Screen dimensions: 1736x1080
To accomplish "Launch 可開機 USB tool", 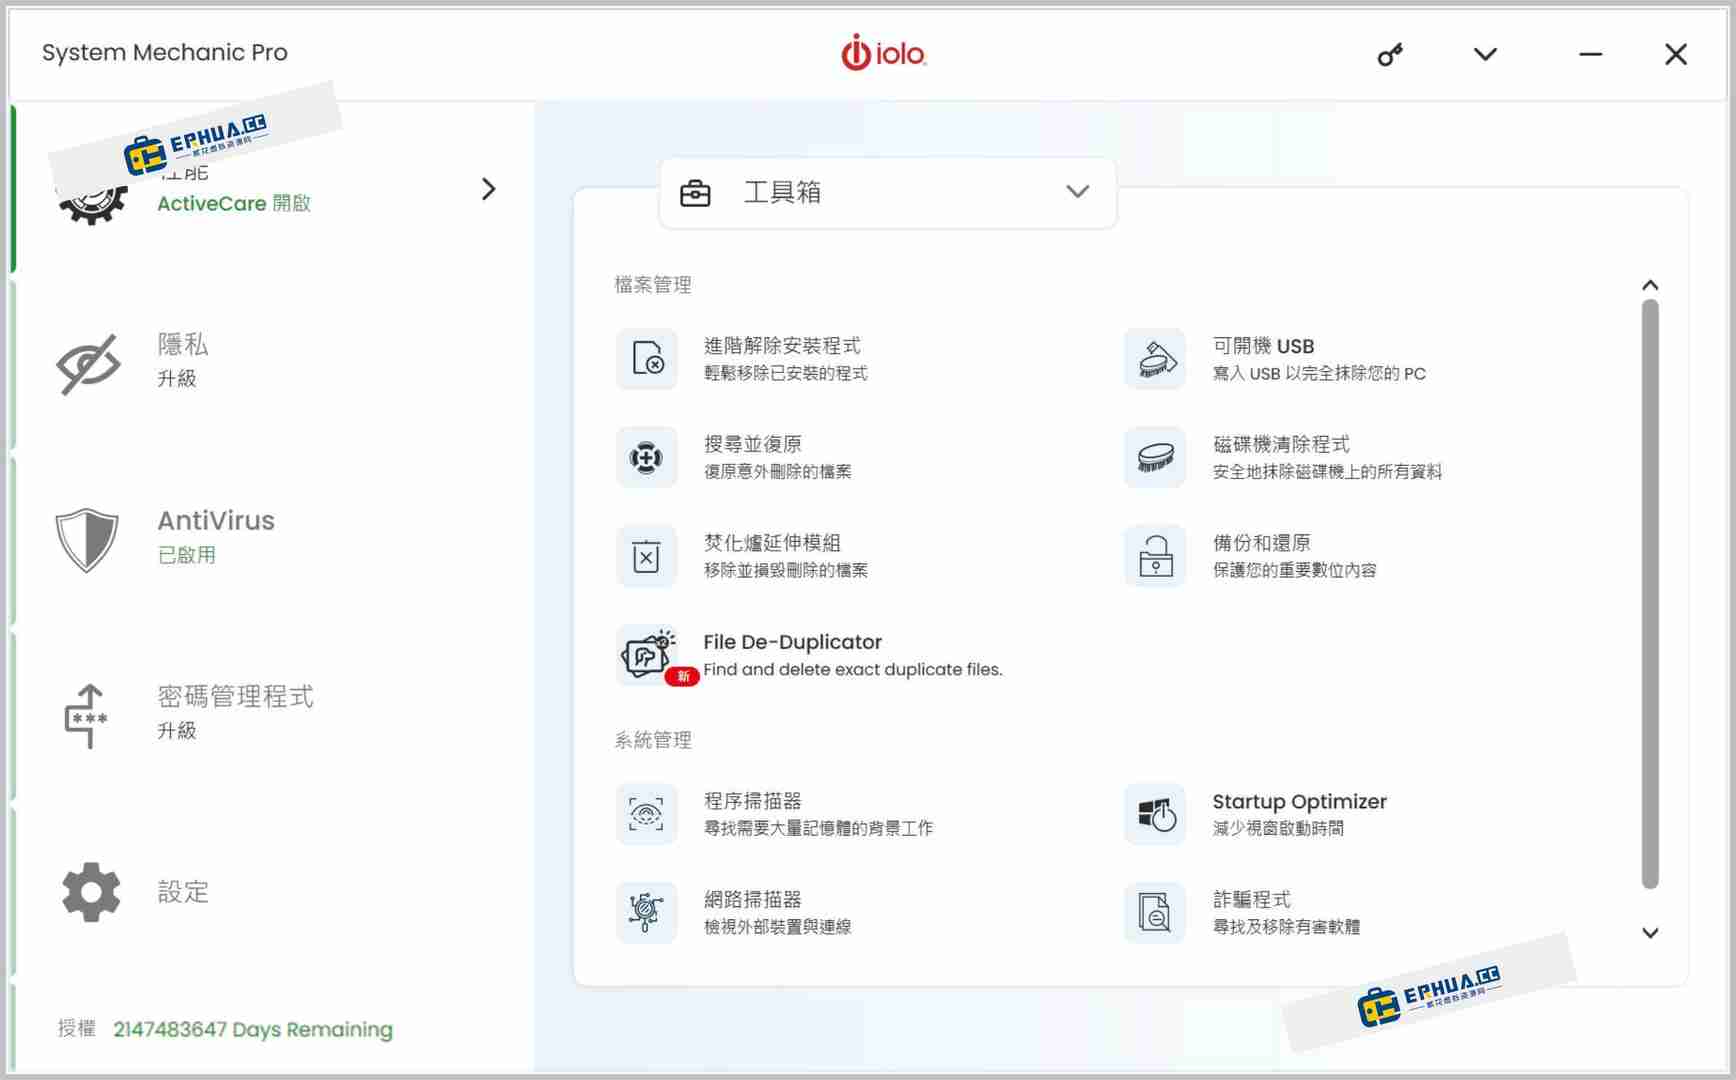I will (x=1319, y=358).
